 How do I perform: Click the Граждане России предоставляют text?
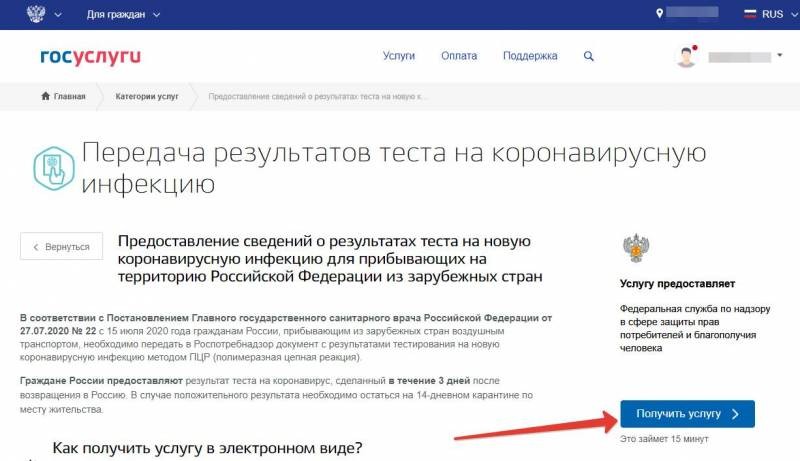101,381
